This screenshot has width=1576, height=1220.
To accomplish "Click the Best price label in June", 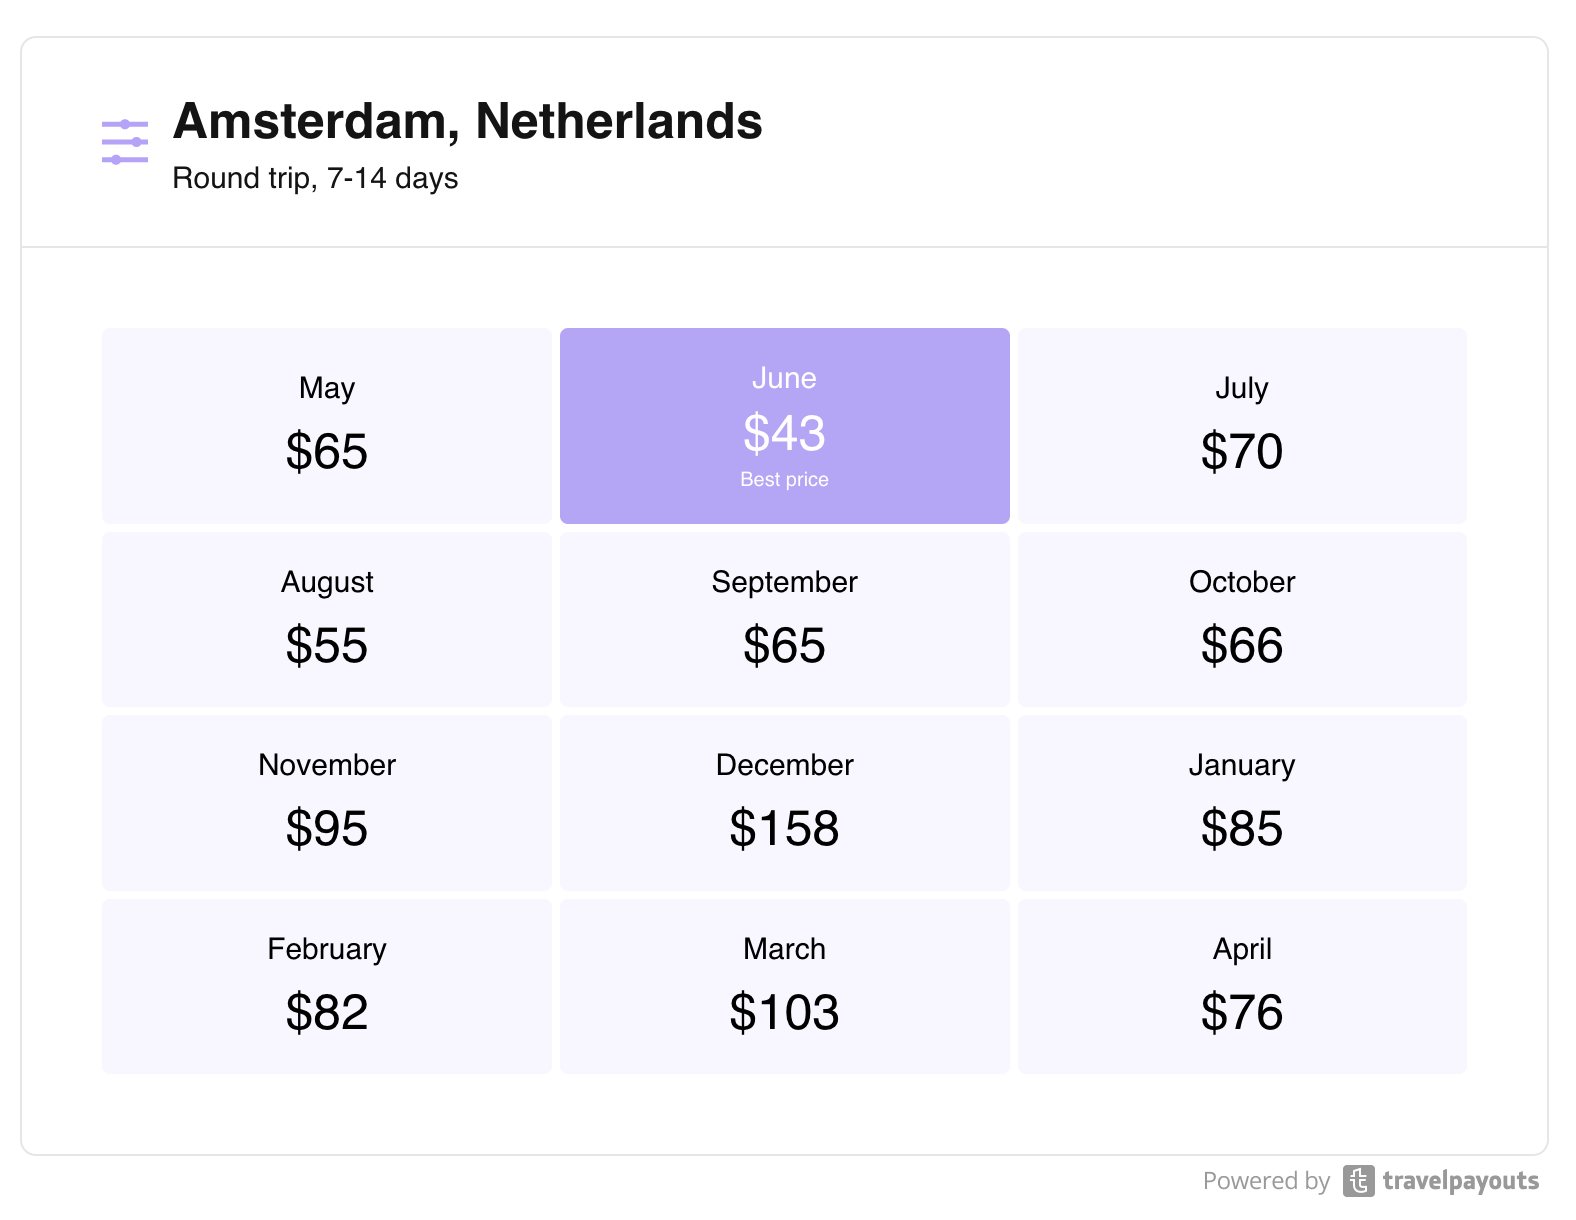I will (x=784, y=480).
